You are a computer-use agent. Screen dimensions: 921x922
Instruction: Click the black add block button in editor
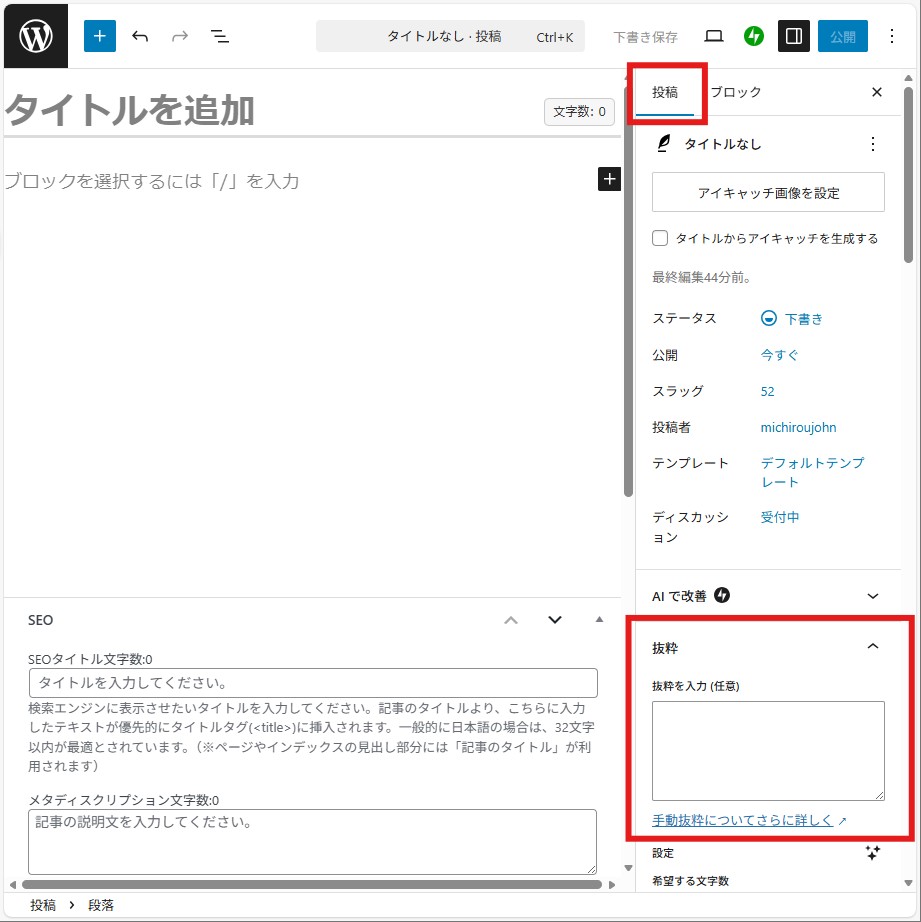pos(609,179)
